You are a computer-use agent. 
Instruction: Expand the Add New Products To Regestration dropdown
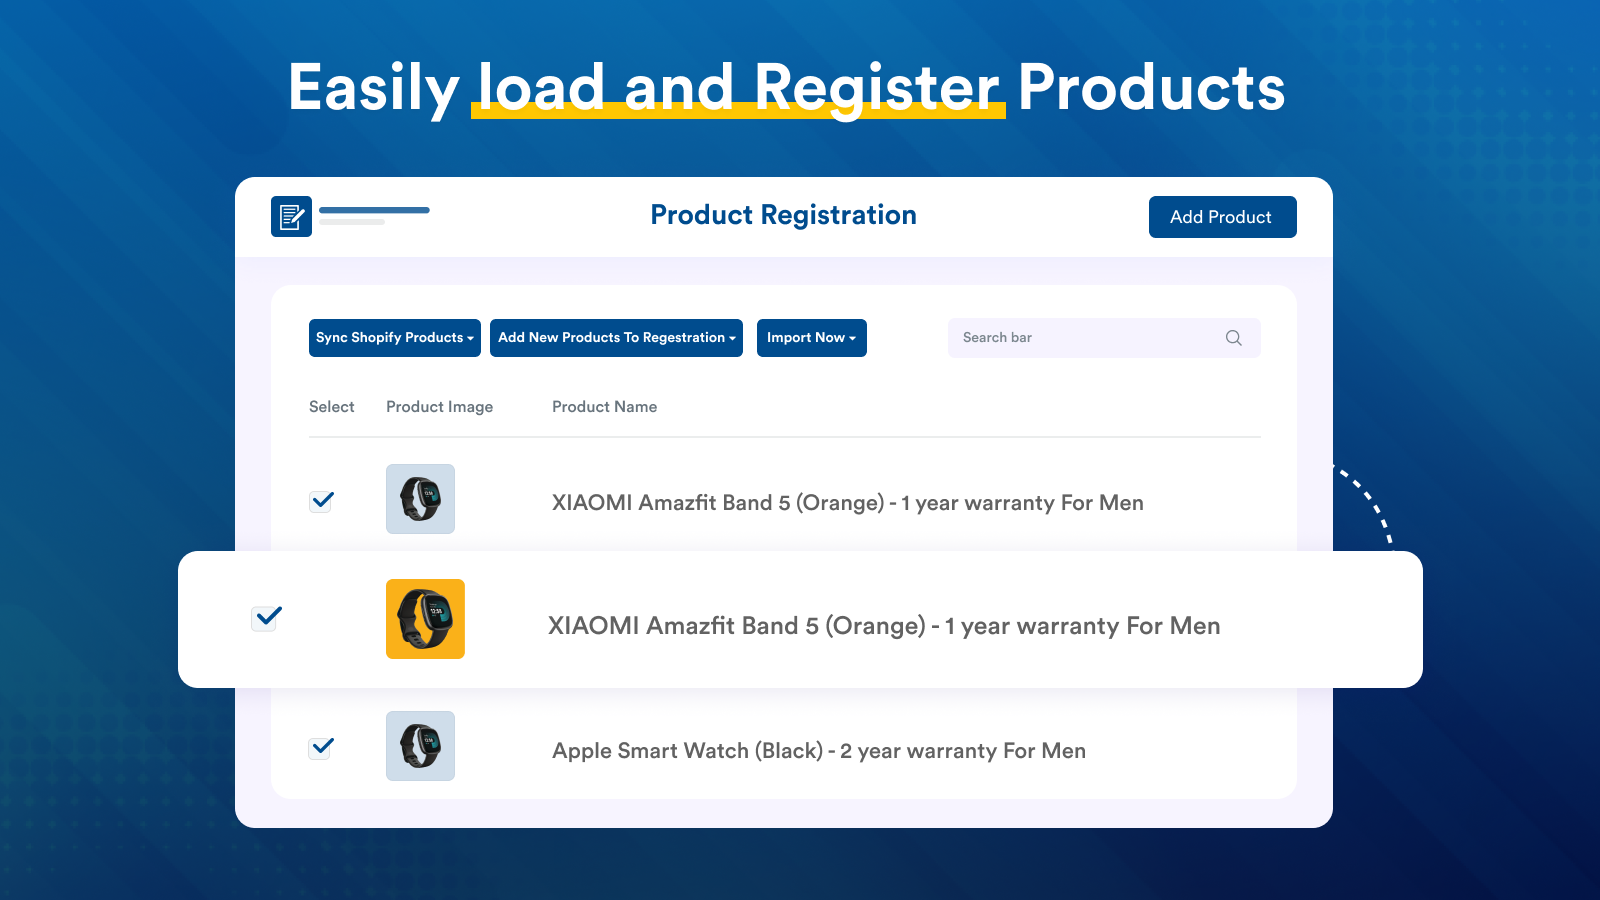(x=616, y=338)
